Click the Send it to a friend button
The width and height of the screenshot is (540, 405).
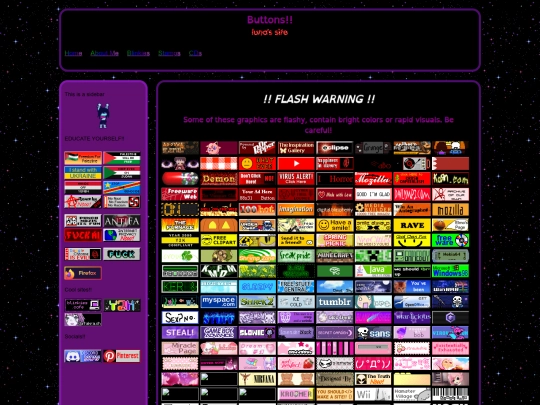tap(296, 240)
